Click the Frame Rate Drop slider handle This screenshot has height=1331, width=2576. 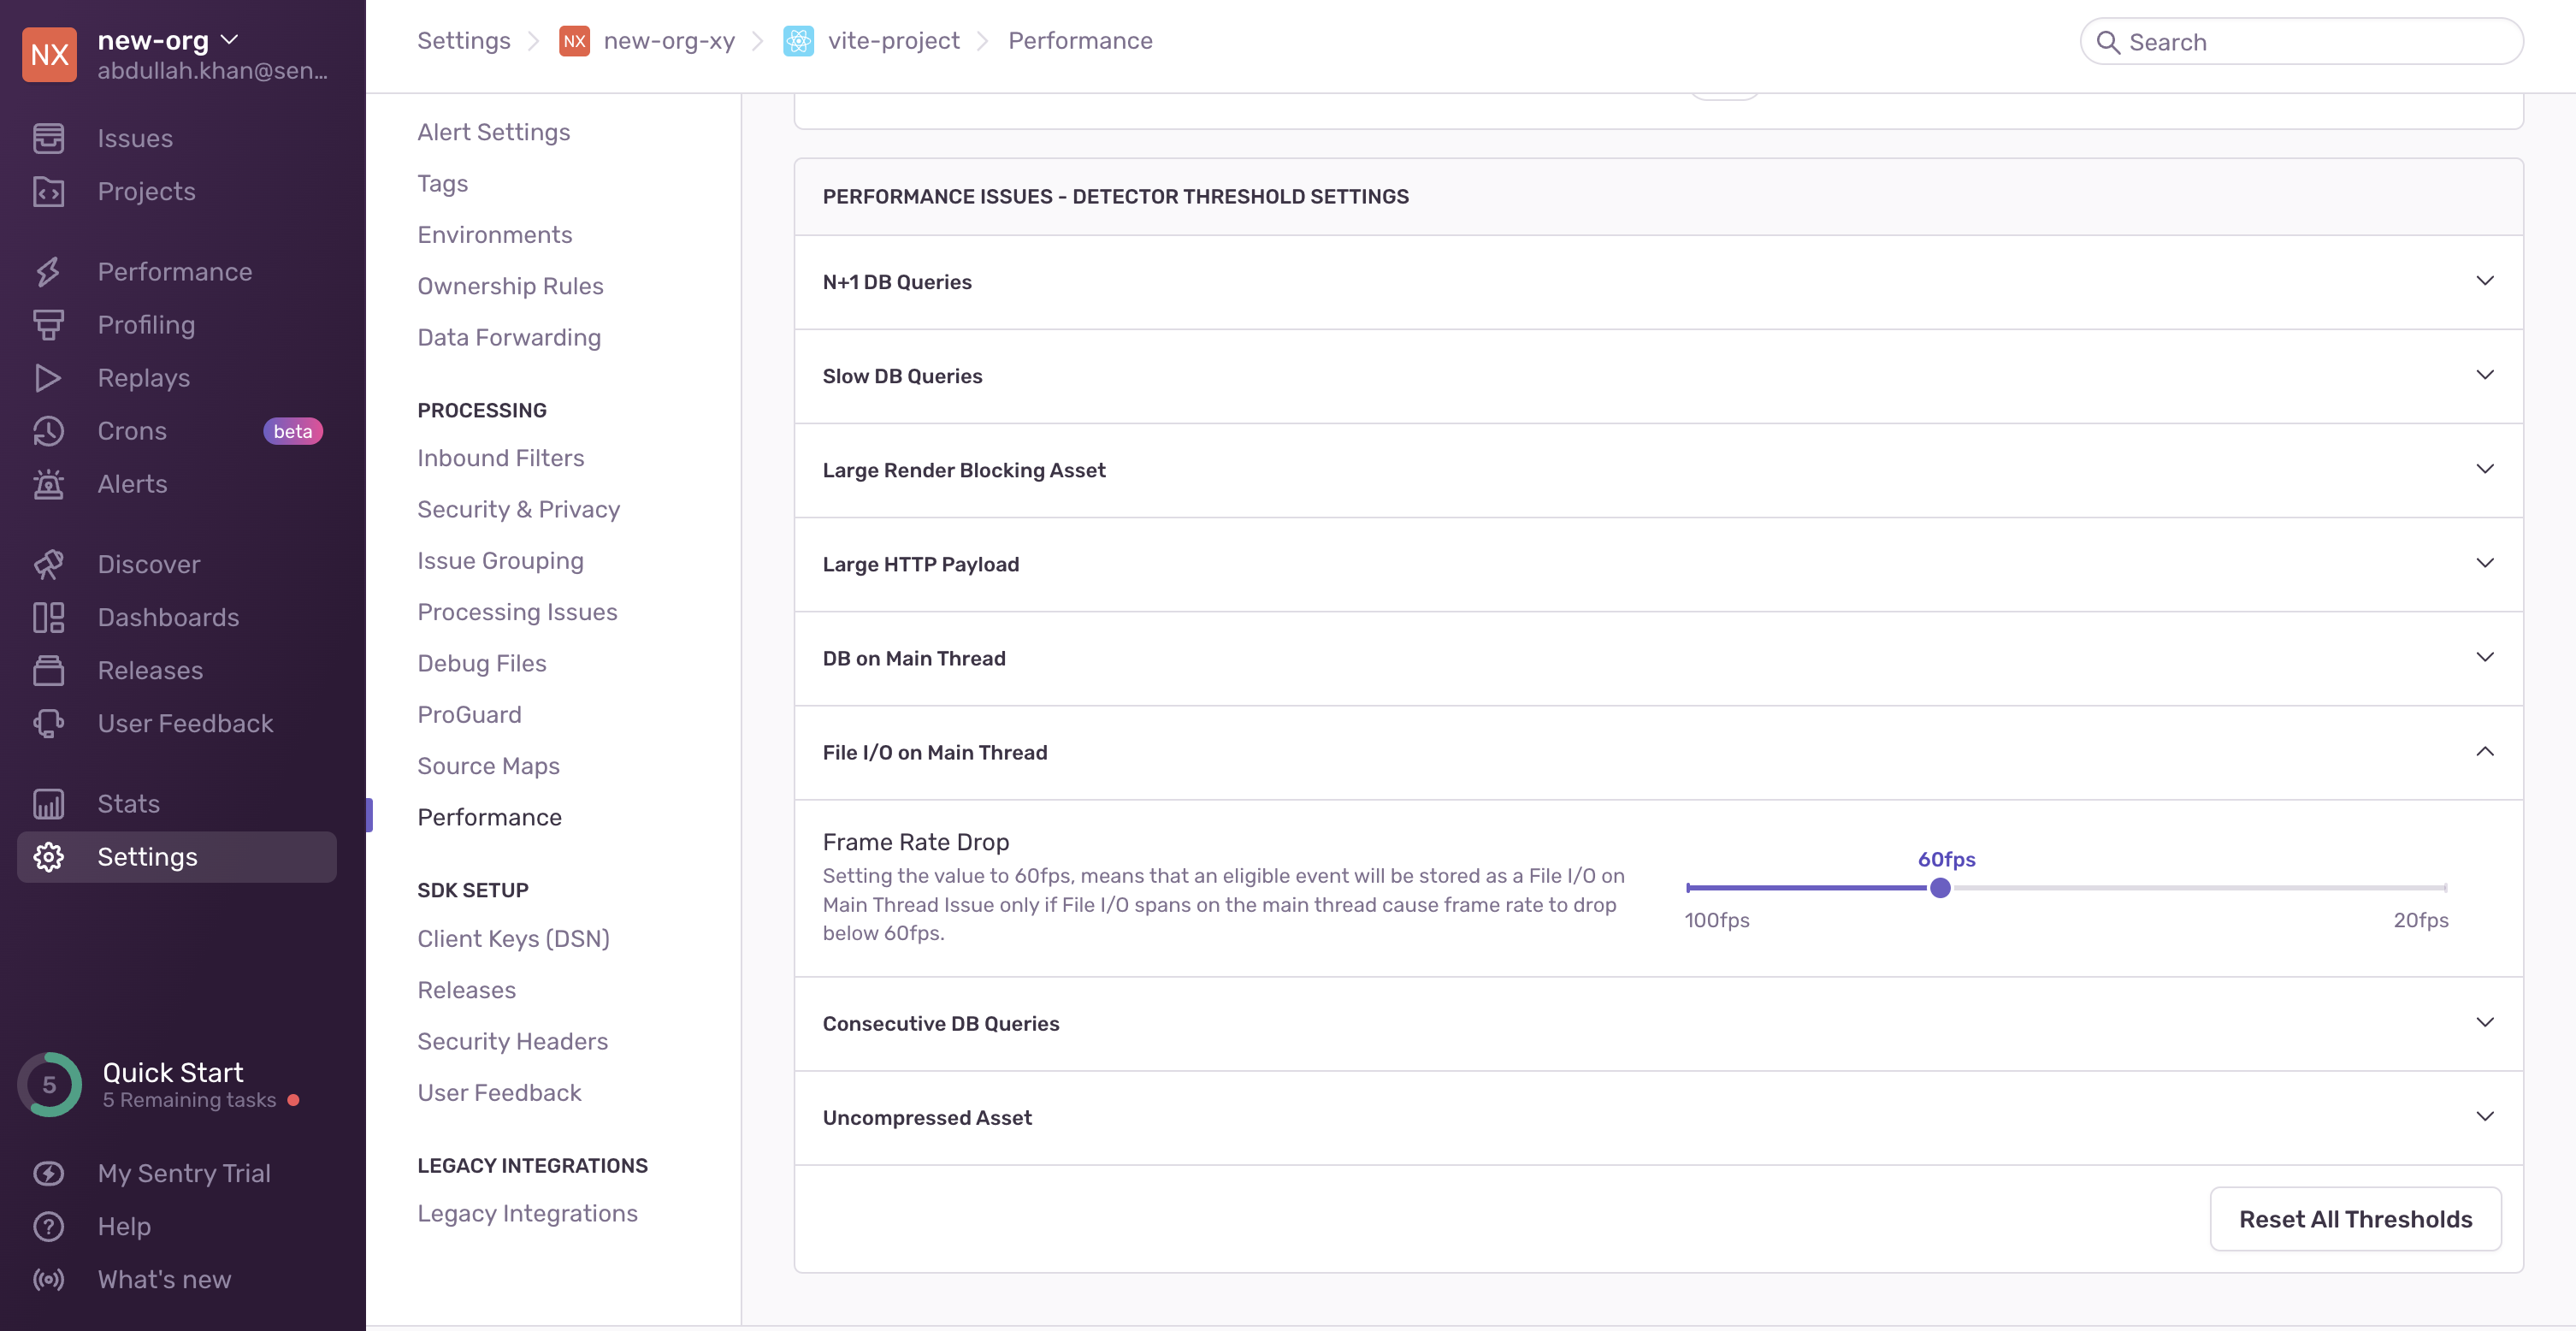click(1940, 888)
